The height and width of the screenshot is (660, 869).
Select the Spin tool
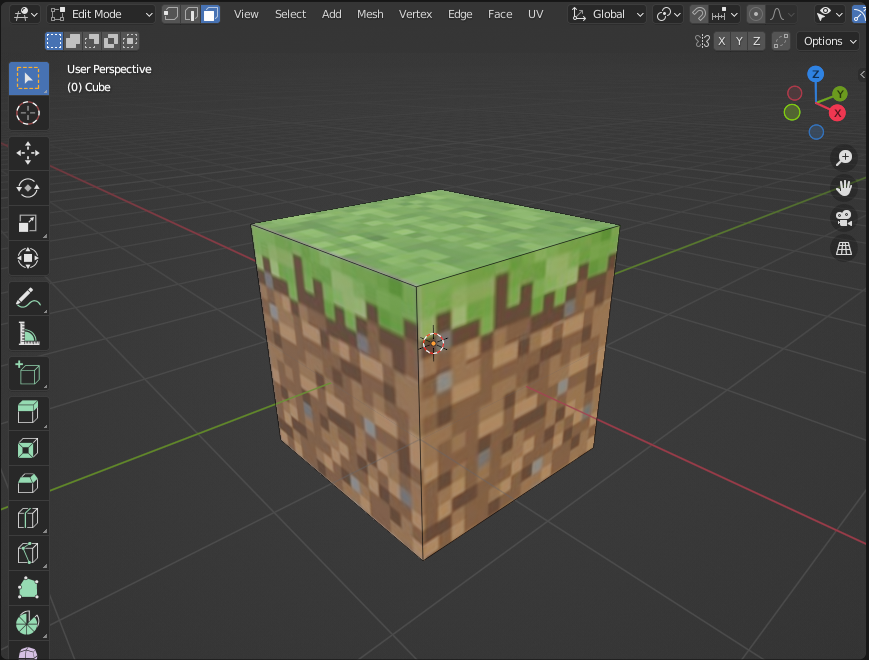pos(28,623)
